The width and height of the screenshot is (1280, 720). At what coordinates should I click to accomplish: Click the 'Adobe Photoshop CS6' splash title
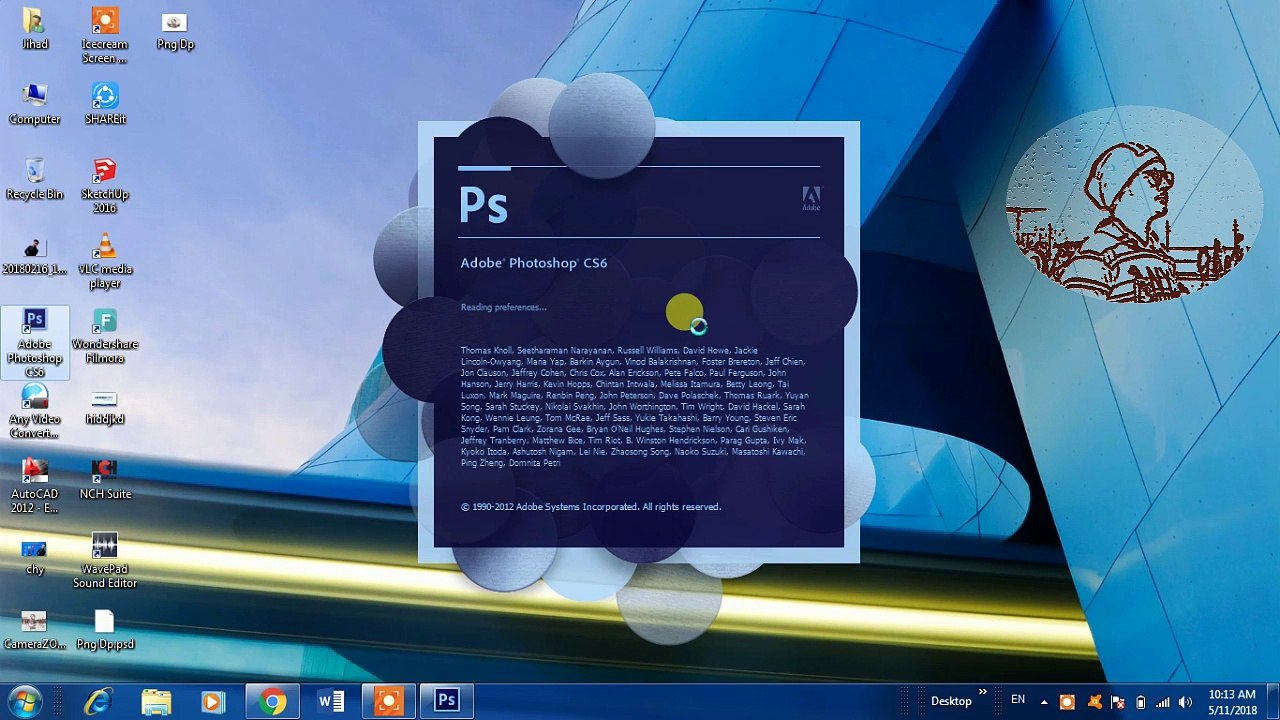coord(534,263)
